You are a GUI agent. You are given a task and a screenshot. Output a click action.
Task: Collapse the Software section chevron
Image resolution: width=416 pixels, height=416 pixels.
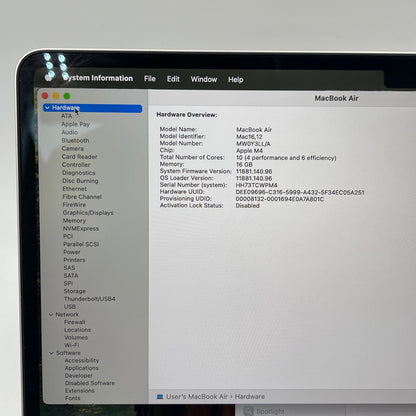[x=51, y=353]
